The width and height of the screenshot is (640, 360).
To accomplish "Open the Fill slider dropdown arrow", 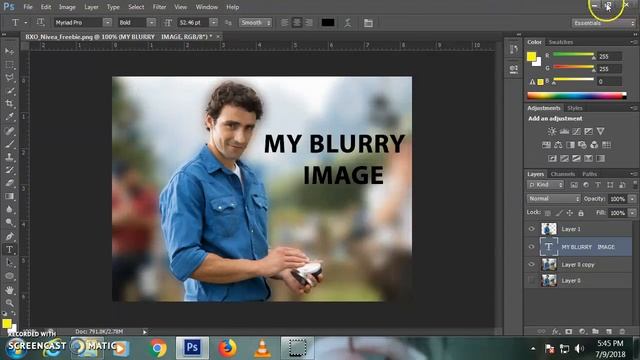I will coord(632,213).
